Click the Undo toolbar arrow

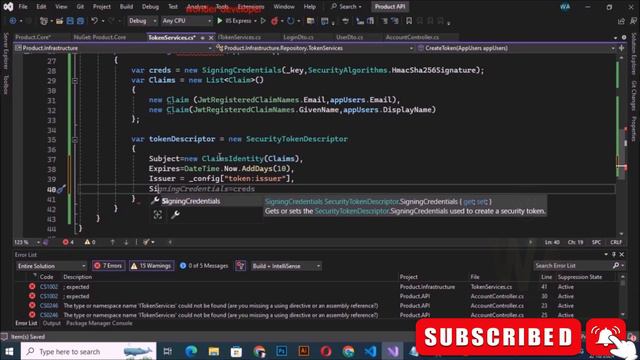click(95, 20)
